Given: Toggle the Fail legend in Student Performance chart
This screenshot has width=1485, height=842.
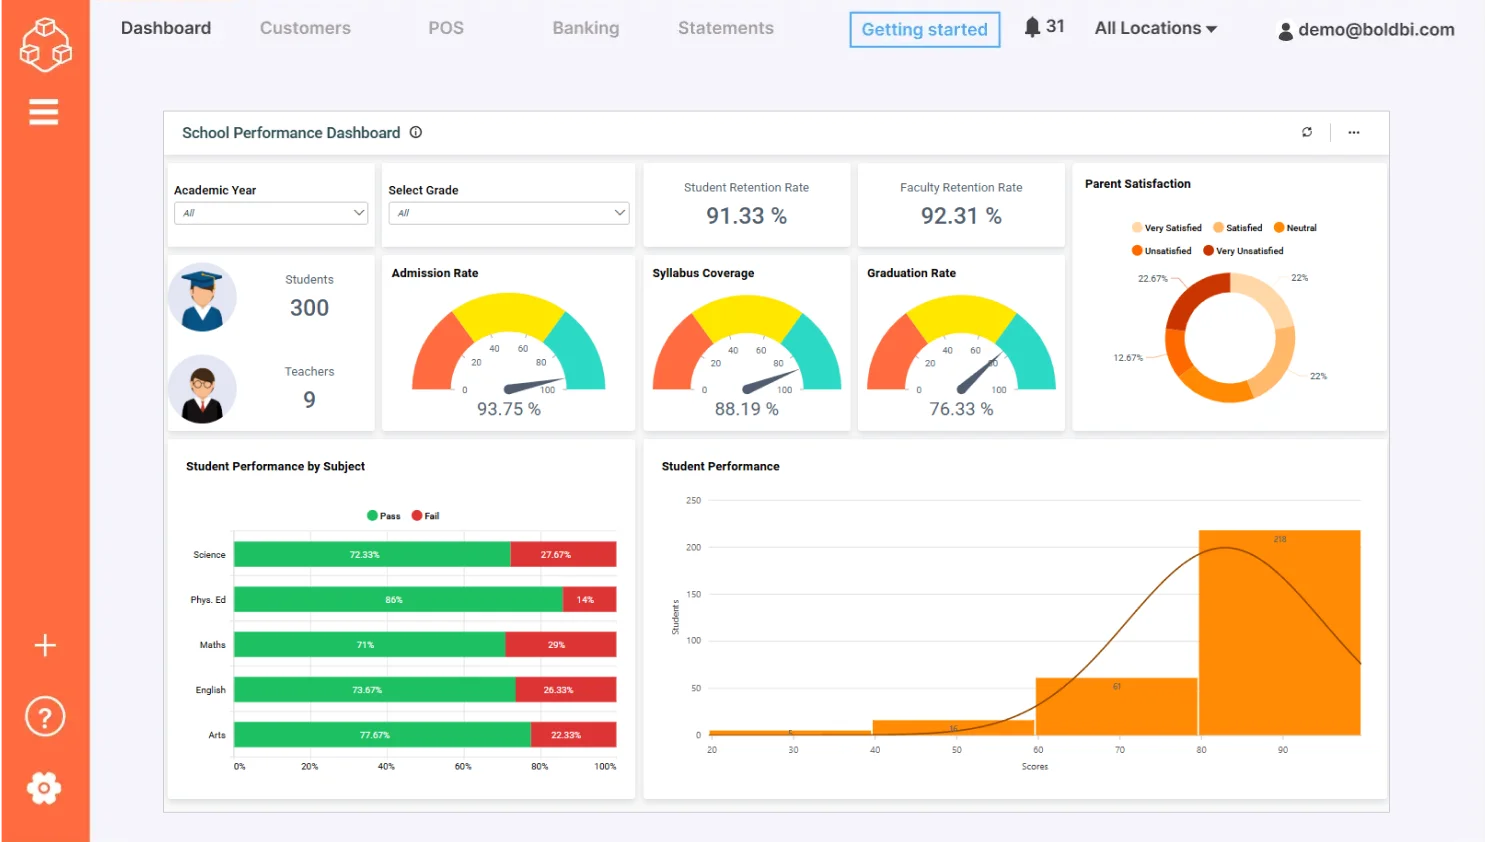Looking at the screenshot, I should pyautogui.click(x=425, y=515).
